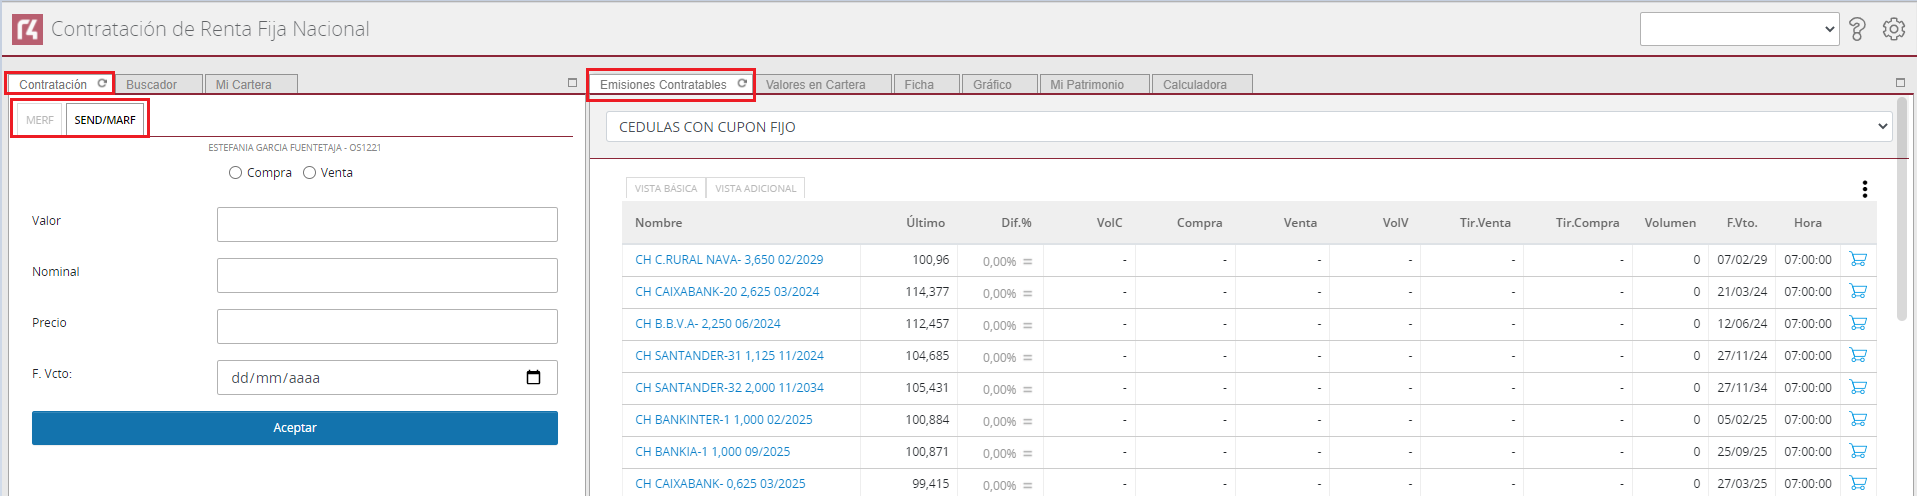Select the MERF sub-tab
The height and width of the screenshot is (496, 1917).
pyautogui.click(x=40, y=120)
